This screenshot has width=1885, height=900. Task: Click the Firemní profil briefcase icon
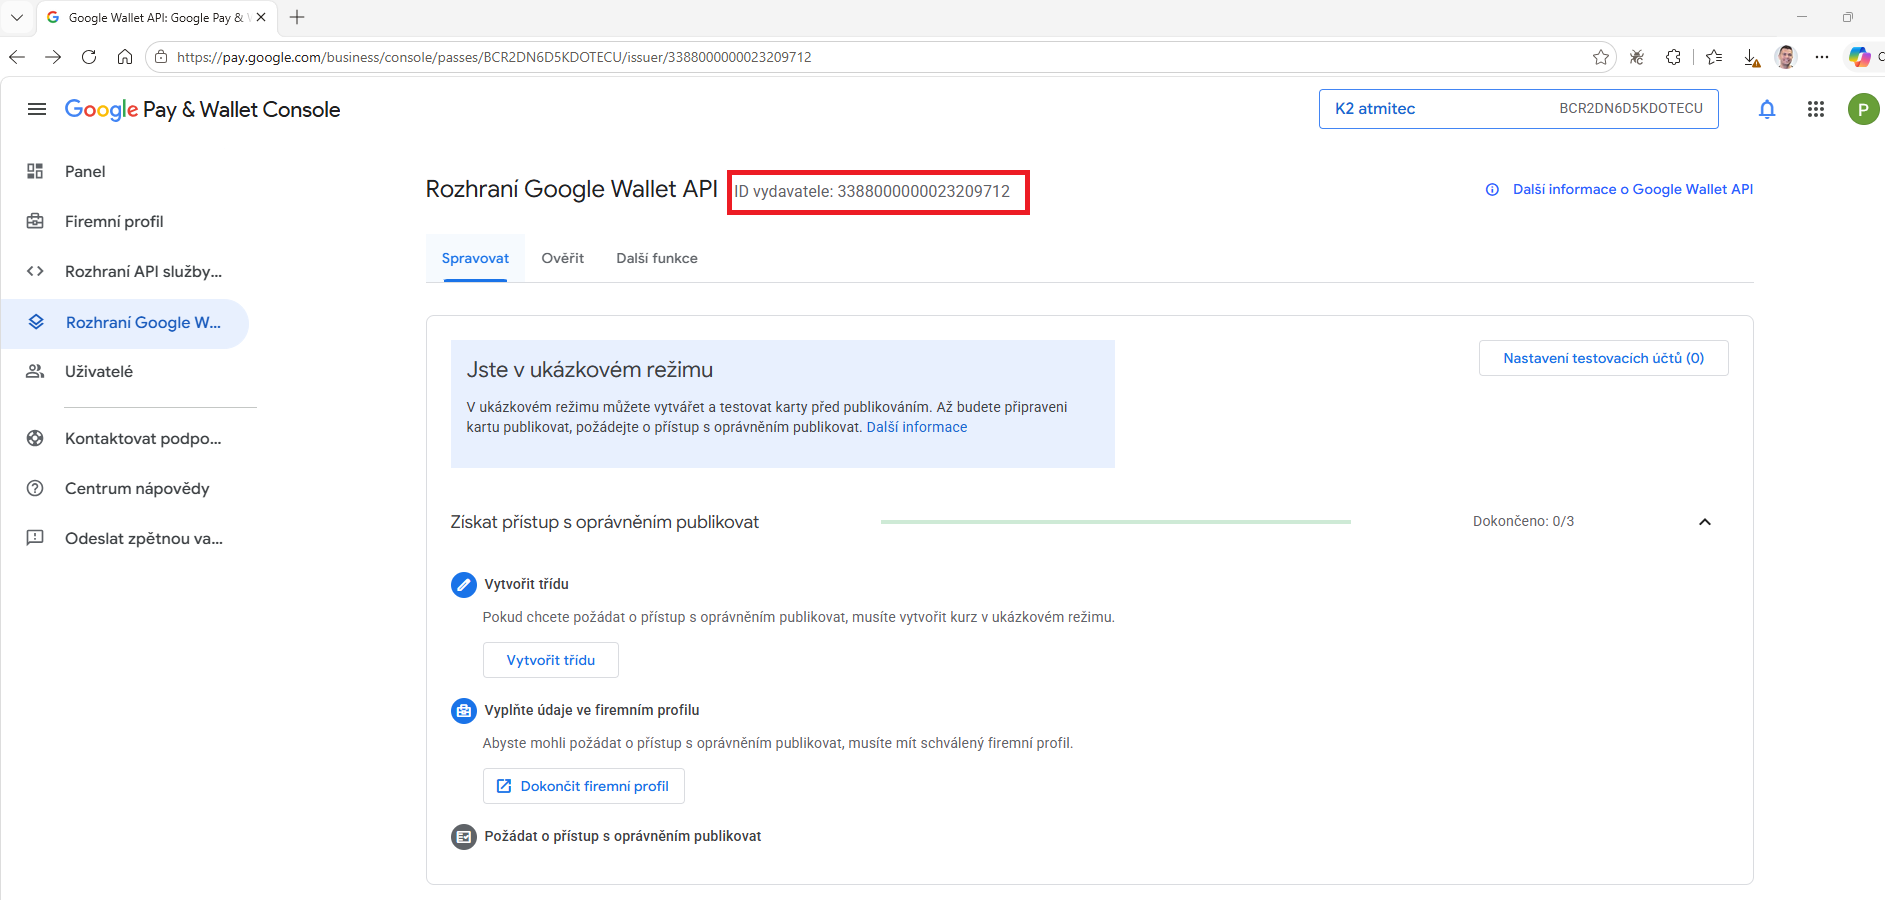tap(35, 221)
